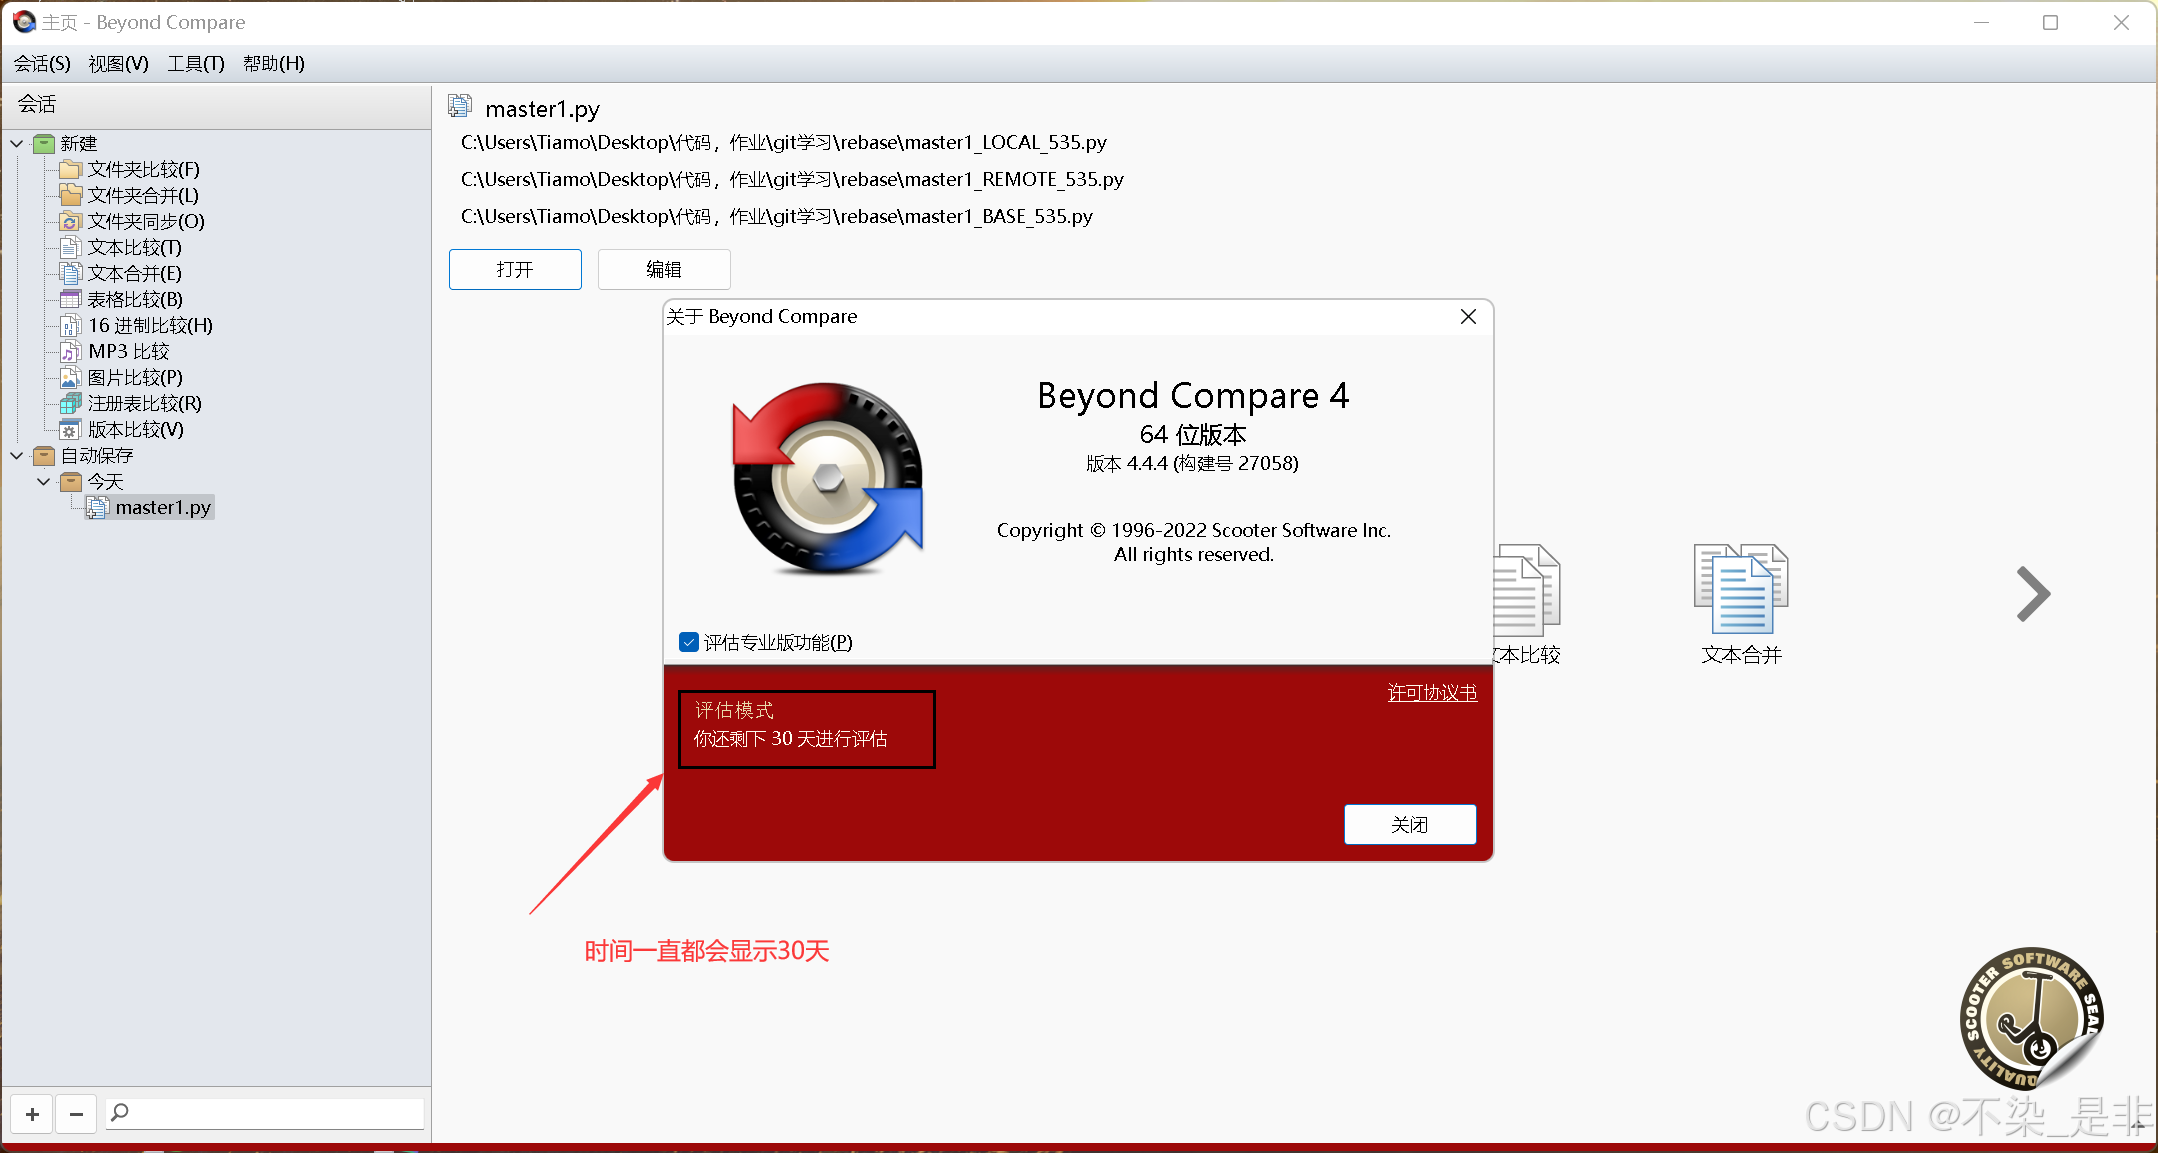This screenshot has width=2158, height=1153.
Task: Click the 会话 panel header
Action: (x=216, y=104)
